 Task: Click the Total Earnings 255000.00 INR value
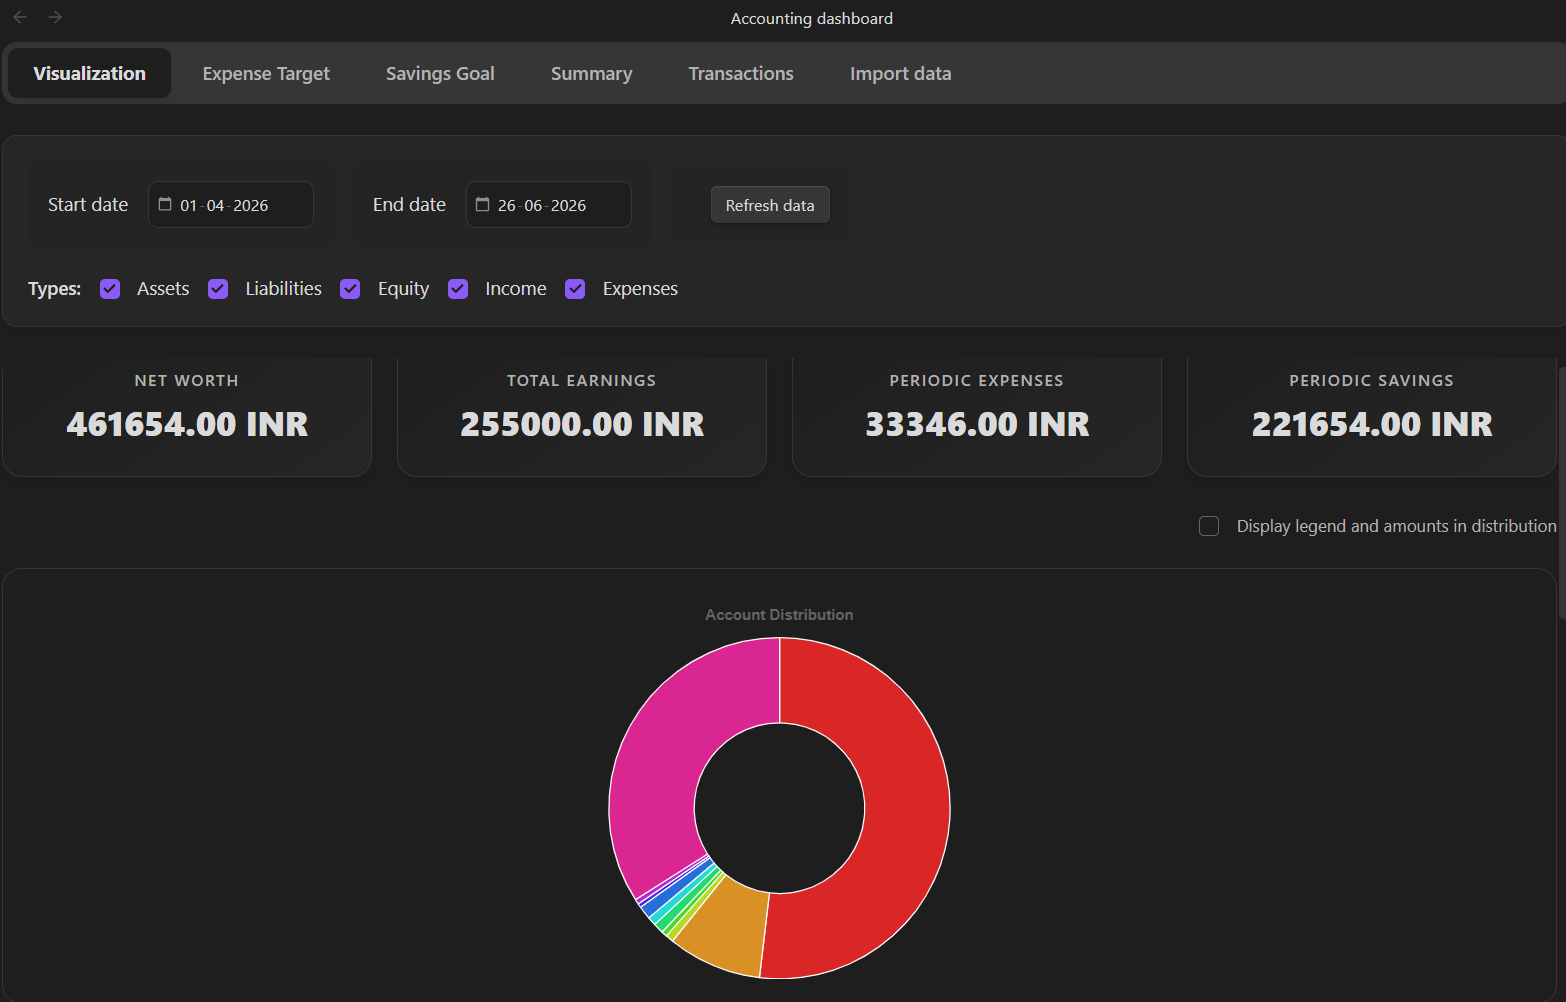[x=582, y=424]
